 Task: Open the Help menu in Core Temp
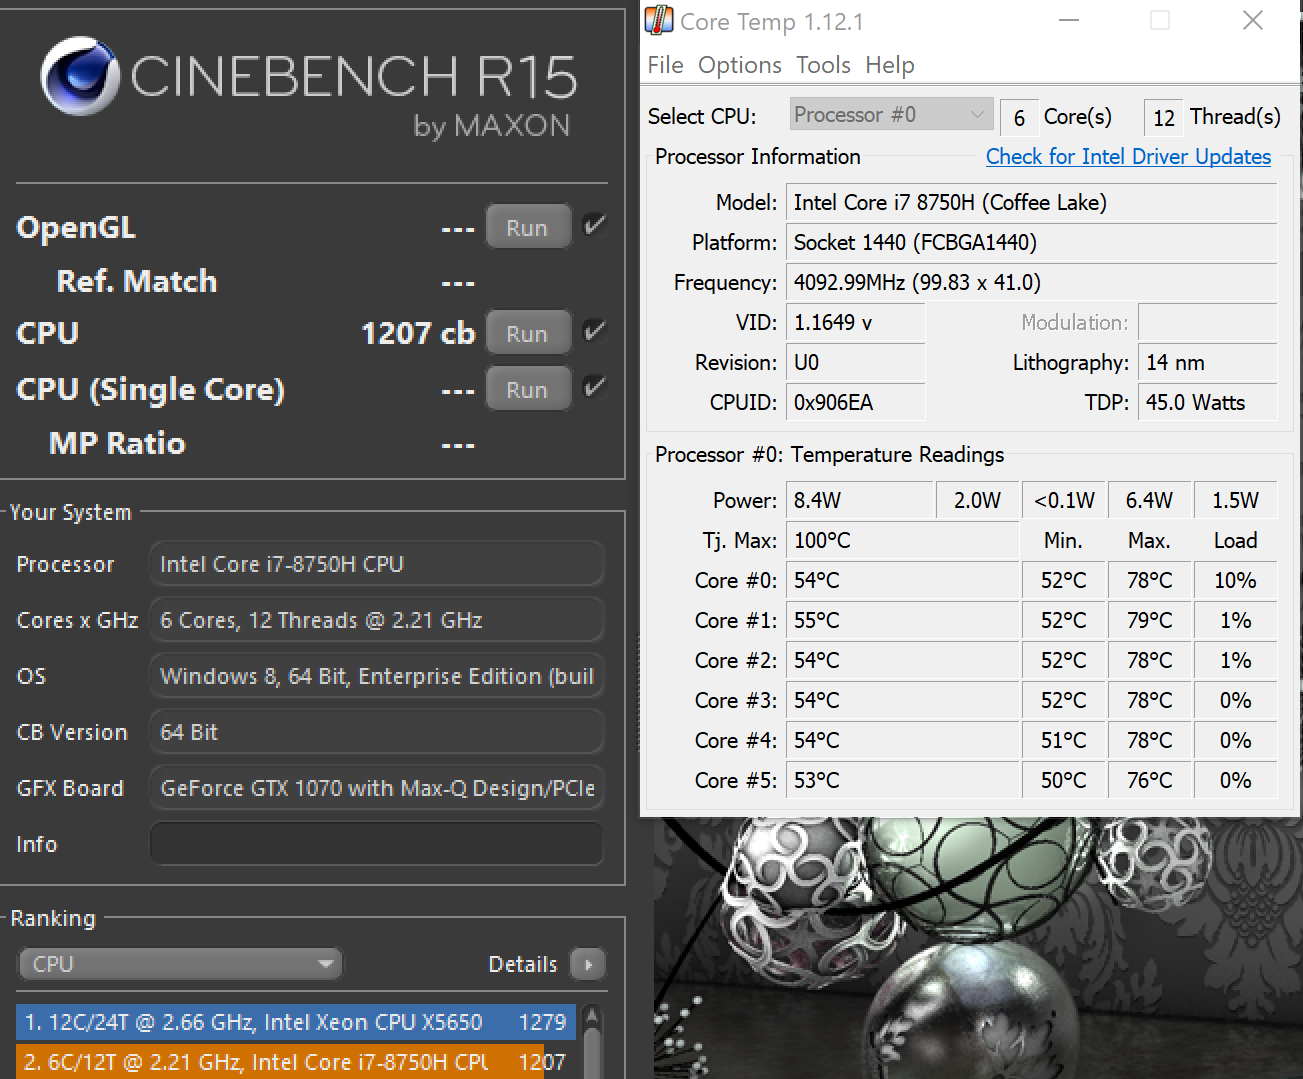[x=890, y=65]
